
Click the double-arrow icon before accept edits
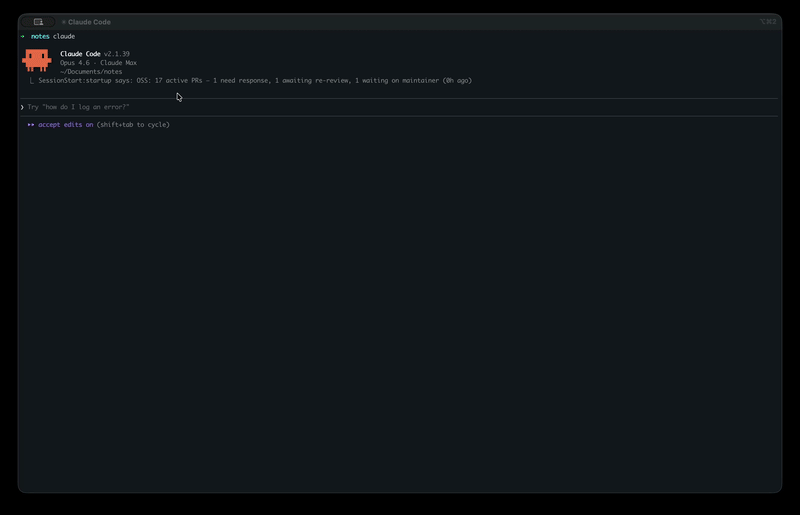point(31,125)
